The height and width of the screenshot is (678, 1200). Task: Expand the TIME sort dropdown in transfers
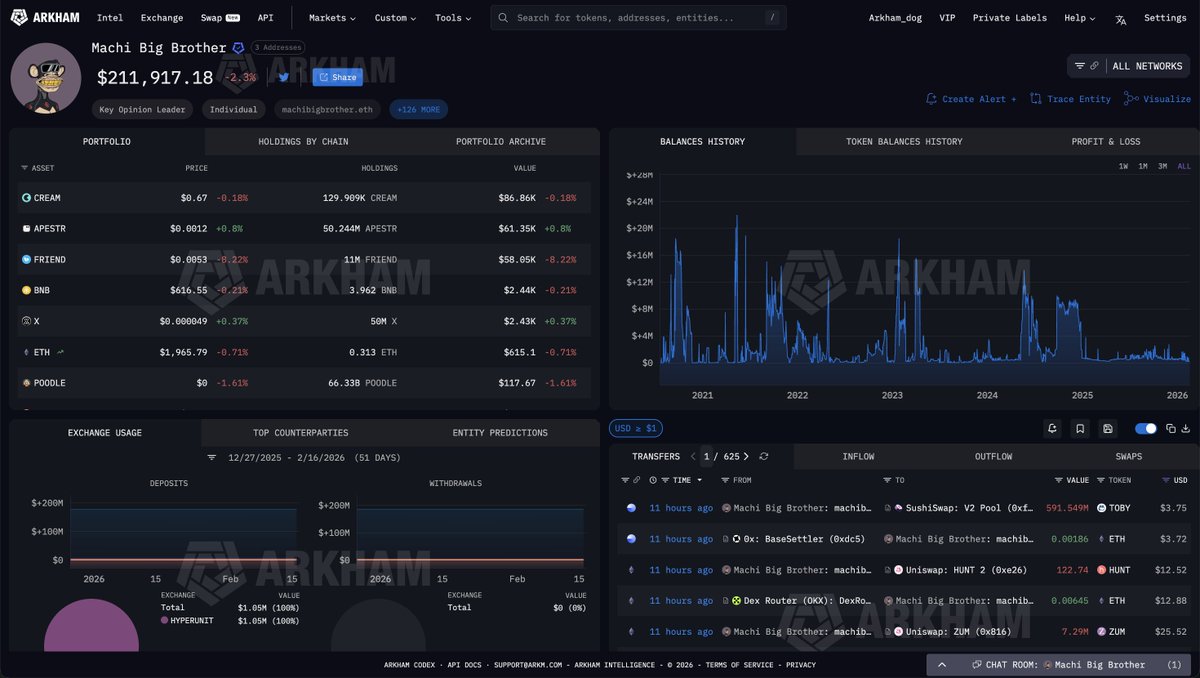[x=700, y=480]
